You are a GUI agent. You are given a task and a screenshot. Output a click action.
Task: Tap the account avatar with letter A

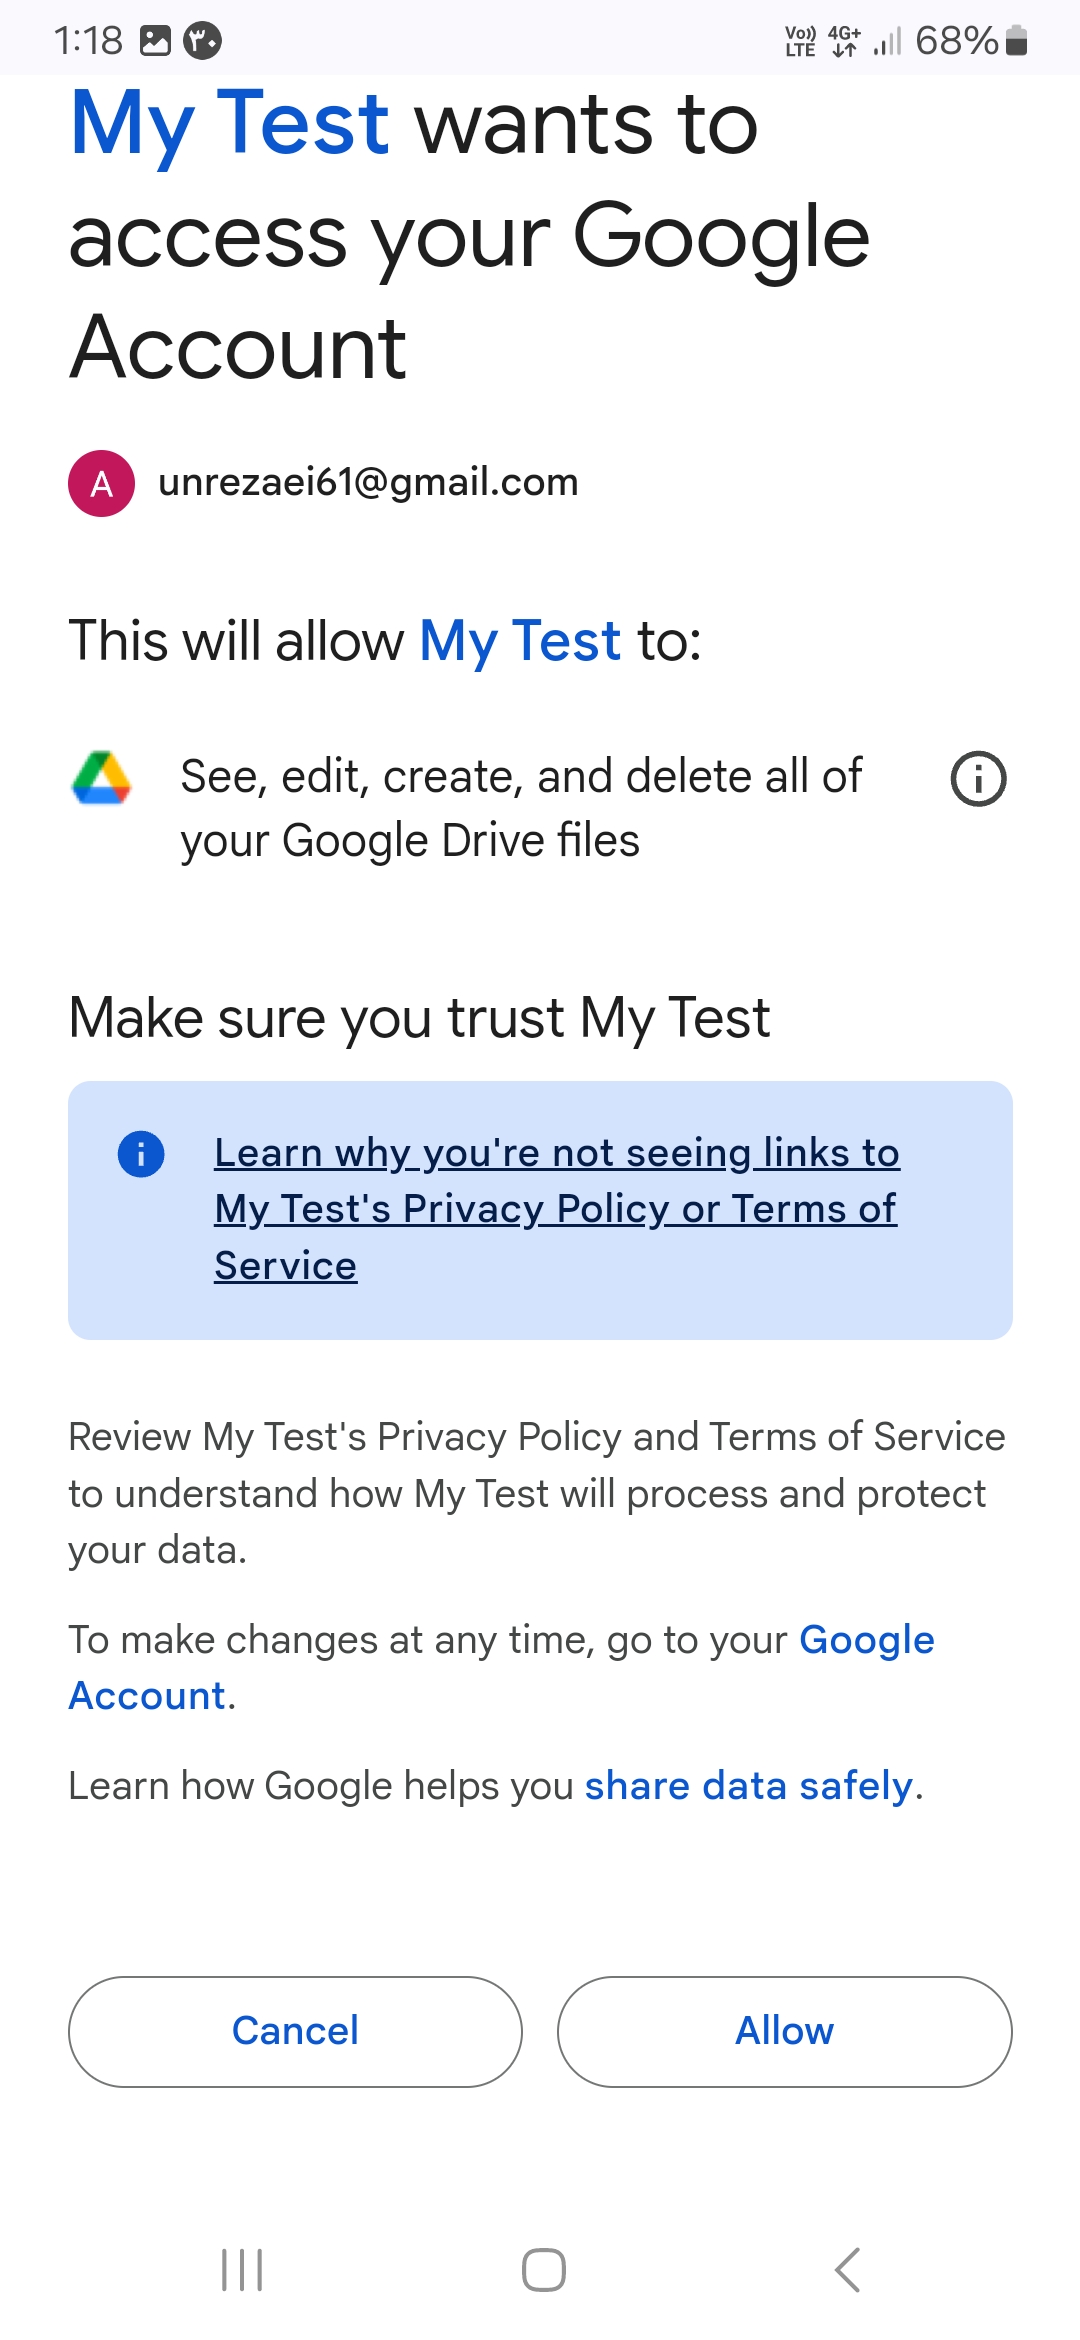click(101, 484)
